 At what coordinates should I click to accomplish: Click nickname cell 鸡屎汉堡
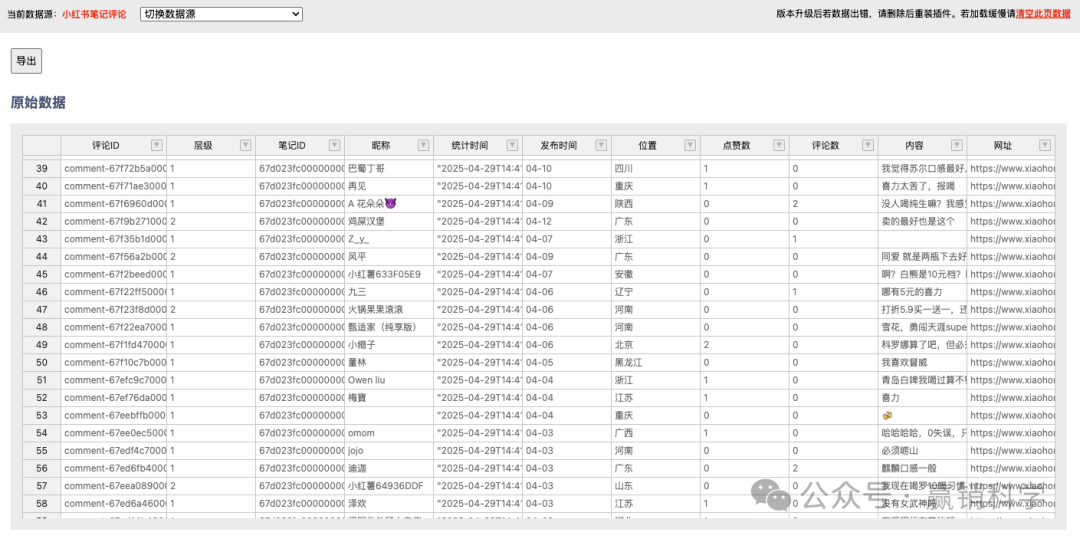tap(389, 221)
